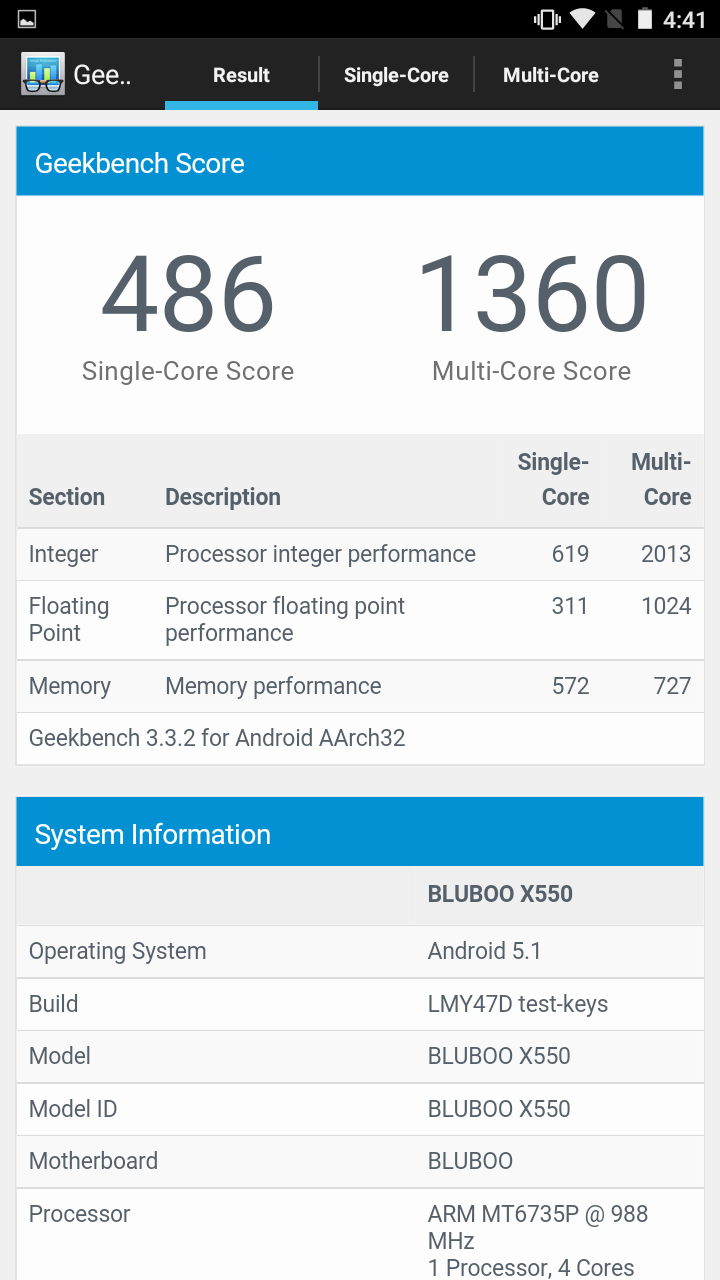Switch to the Single-Core tab

396,75
